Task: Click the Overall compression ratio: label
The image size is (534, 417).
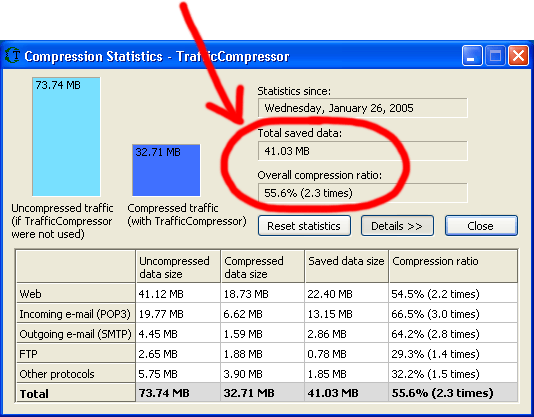Action: (x=319, y=175)
